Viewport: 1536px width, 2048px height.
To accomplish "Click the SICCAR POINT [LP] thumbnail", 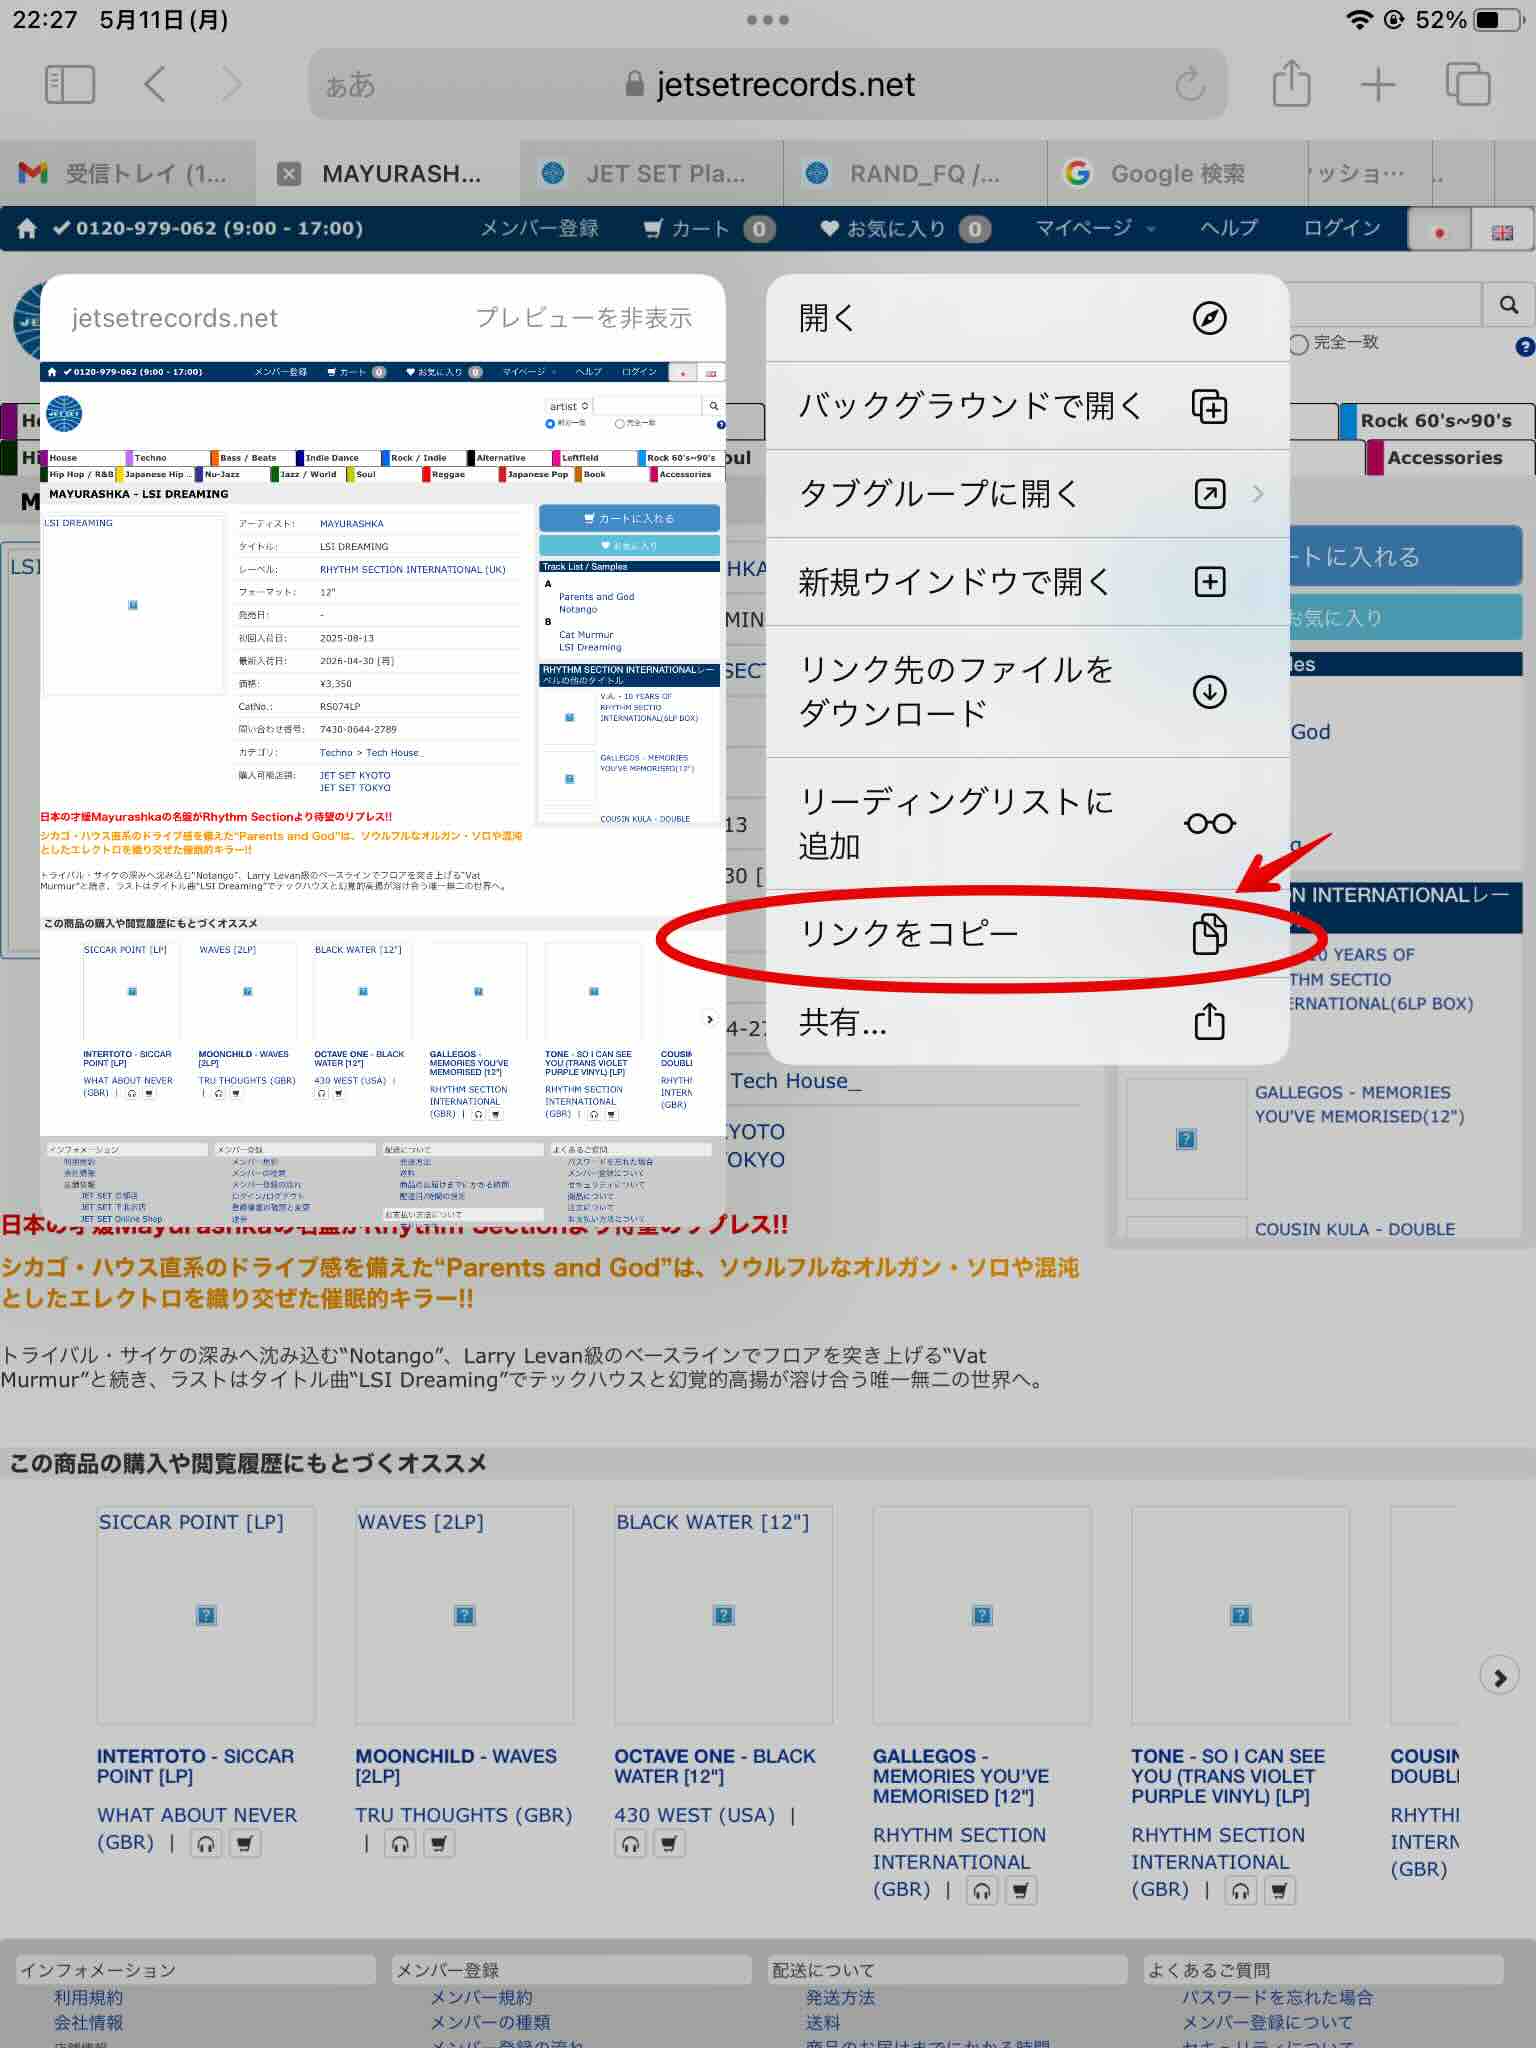I will (206, 1615).
